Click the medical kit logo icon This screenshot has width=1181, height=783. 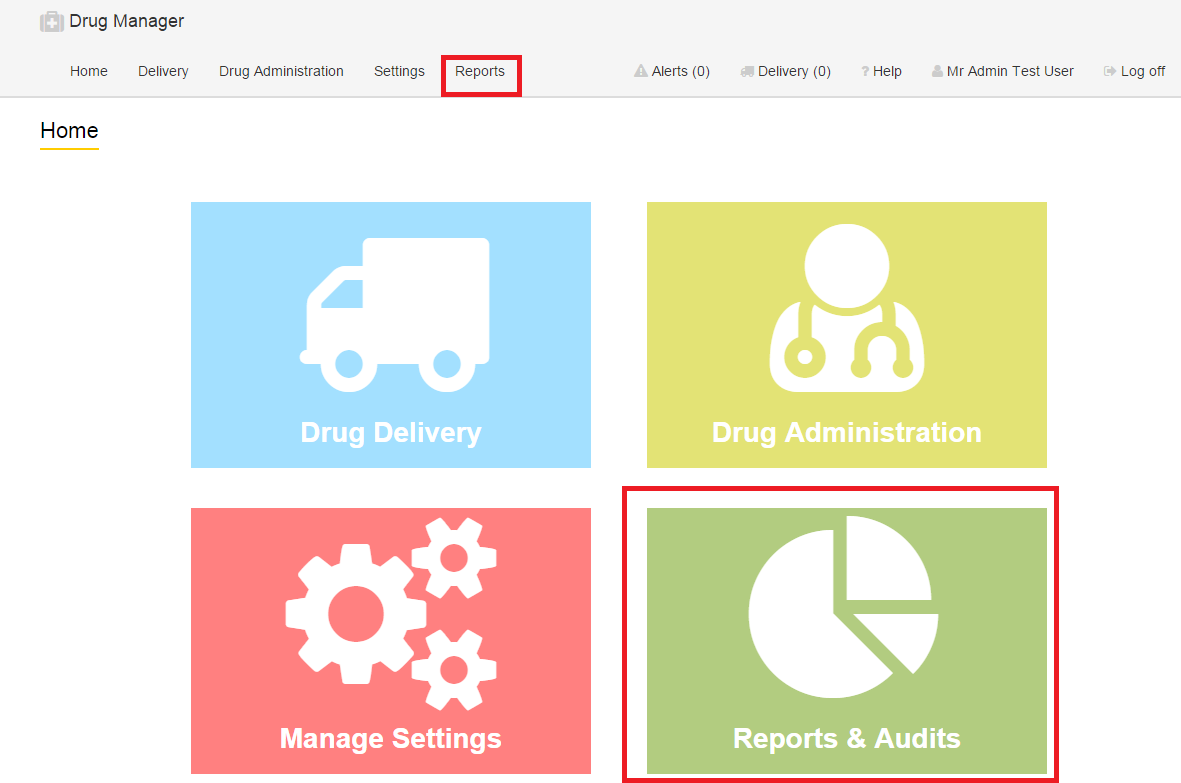[x=52, y=22]
